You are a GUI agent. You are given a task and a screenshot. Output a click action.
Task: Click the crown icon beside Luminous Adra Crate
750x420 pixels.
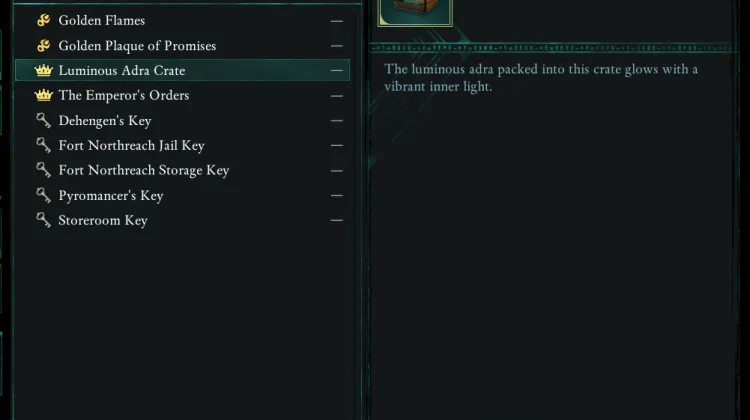tap(43, 70)
